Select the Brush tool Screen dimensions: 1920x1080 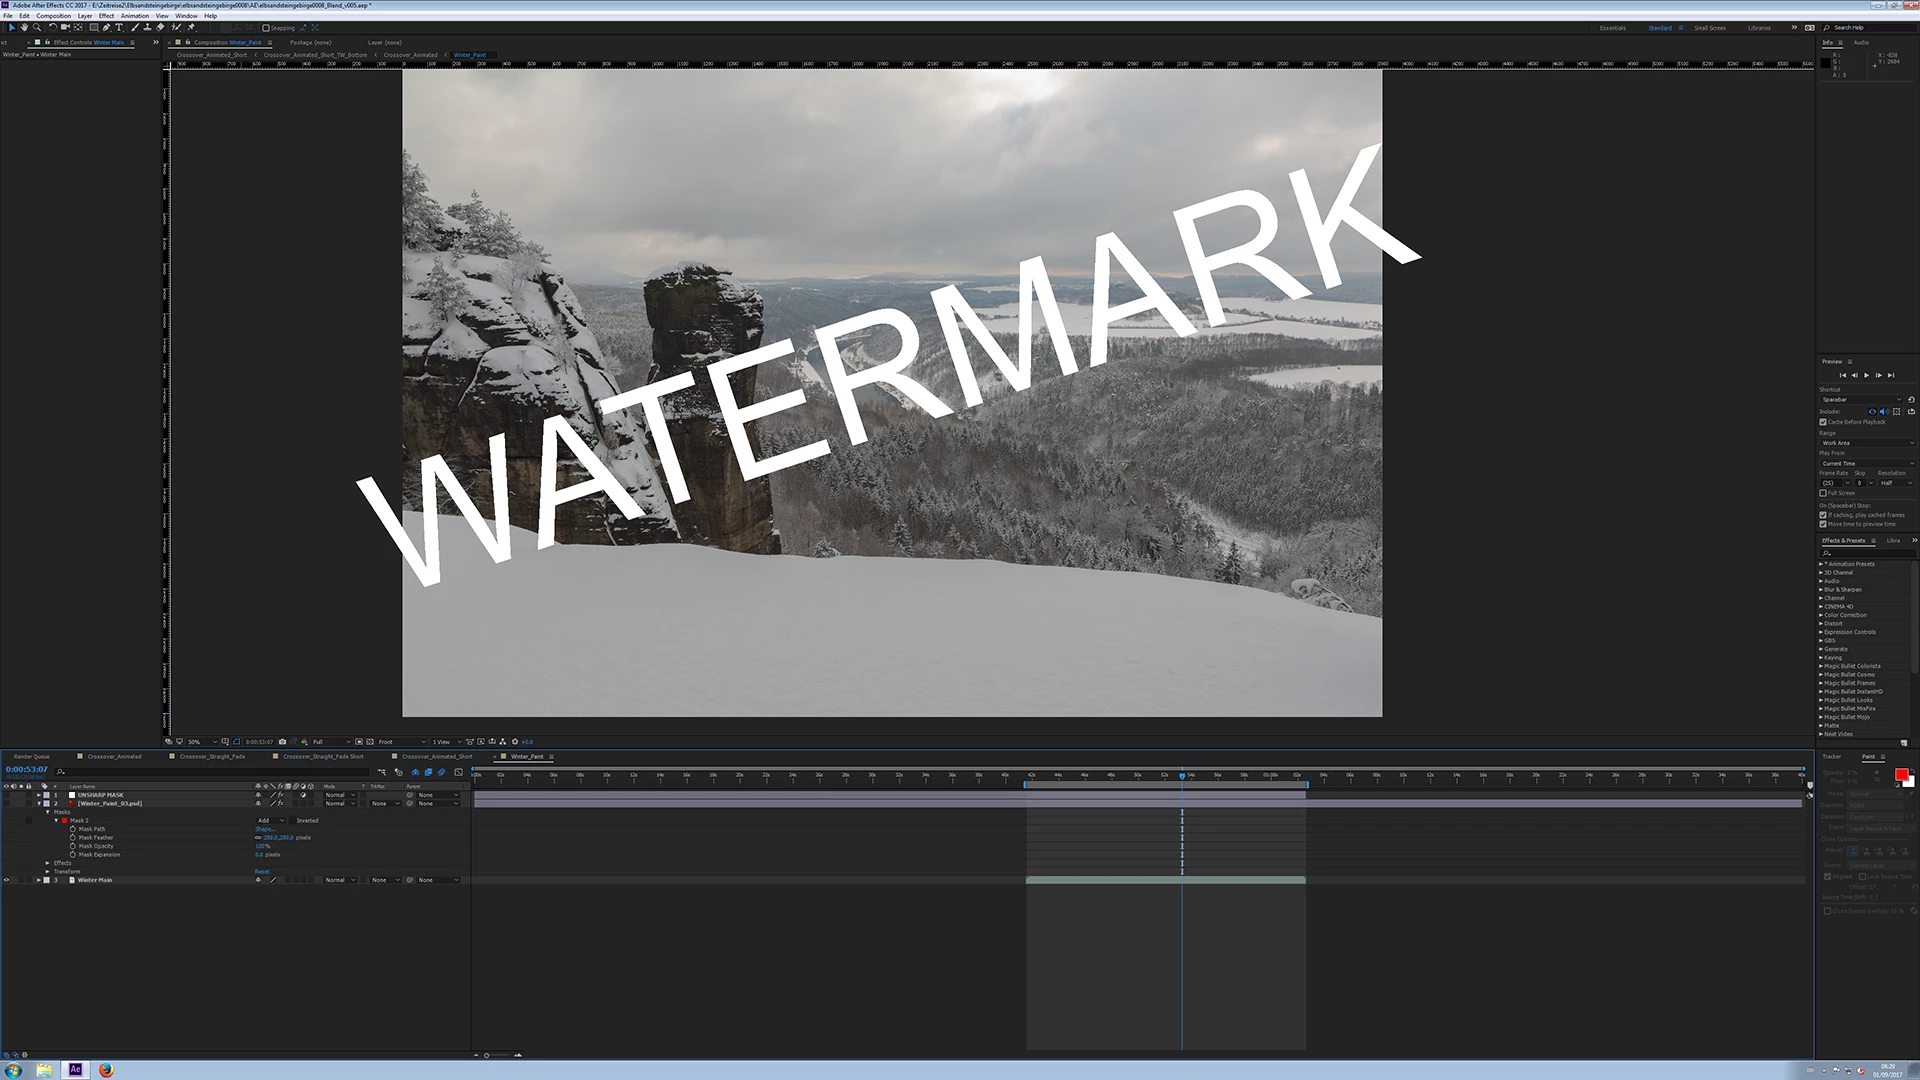coord(134,28)
